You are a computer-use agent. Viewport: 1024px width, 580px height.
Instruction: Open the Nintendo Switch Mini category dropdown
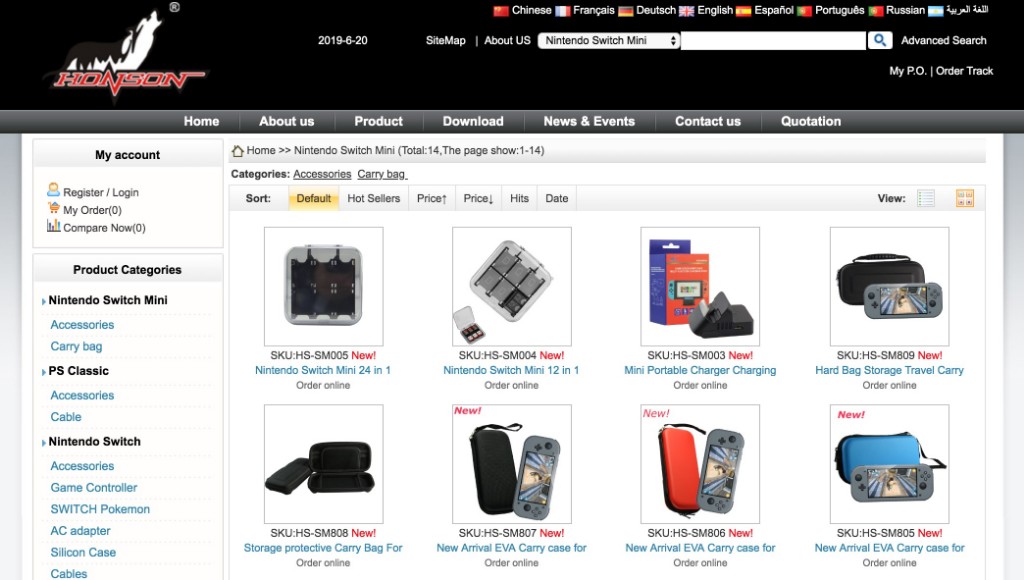609,40
